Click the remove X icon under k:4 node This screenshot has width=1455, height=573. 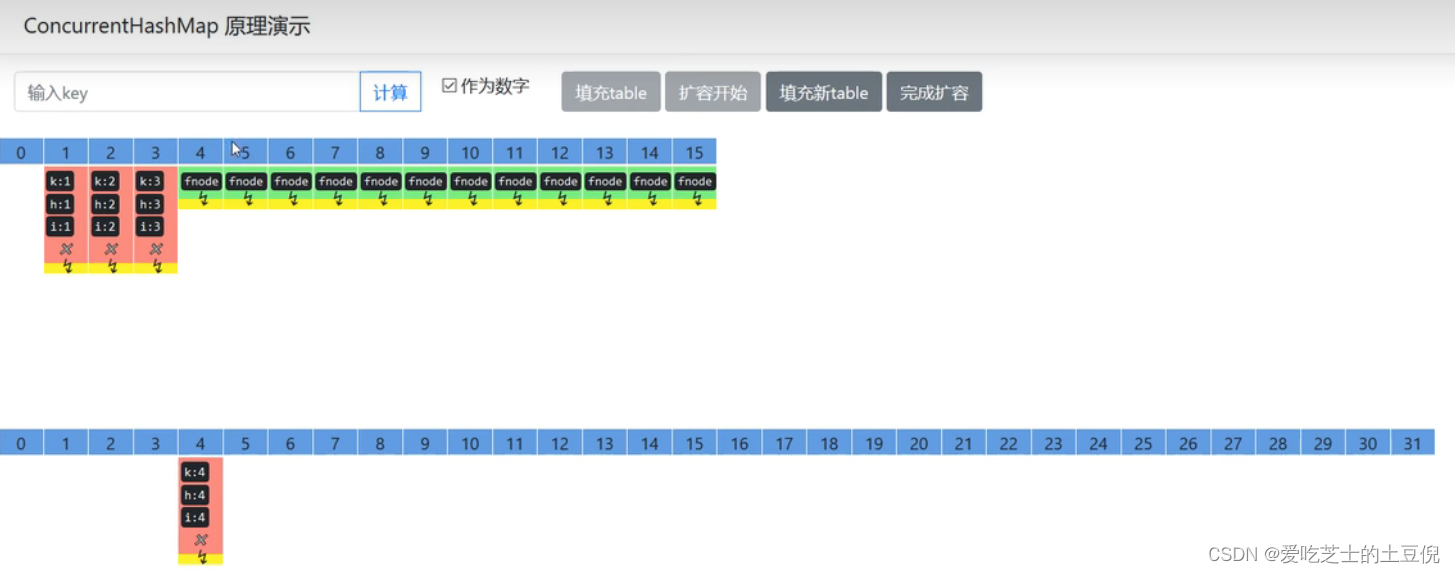(x=201, y=540)
